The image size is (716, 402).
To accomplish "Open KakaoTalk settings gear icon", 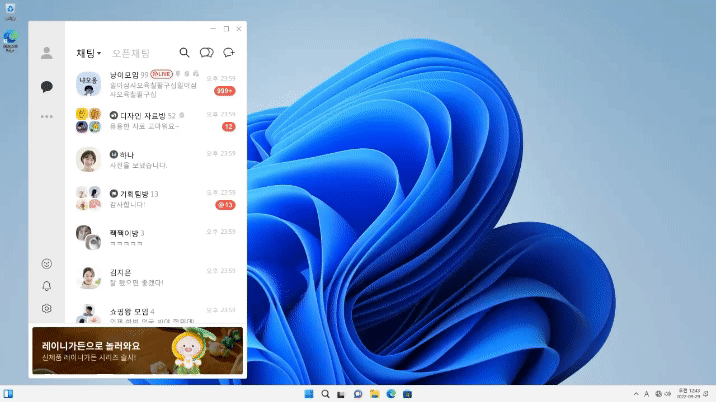I will (x=46, y=309).
